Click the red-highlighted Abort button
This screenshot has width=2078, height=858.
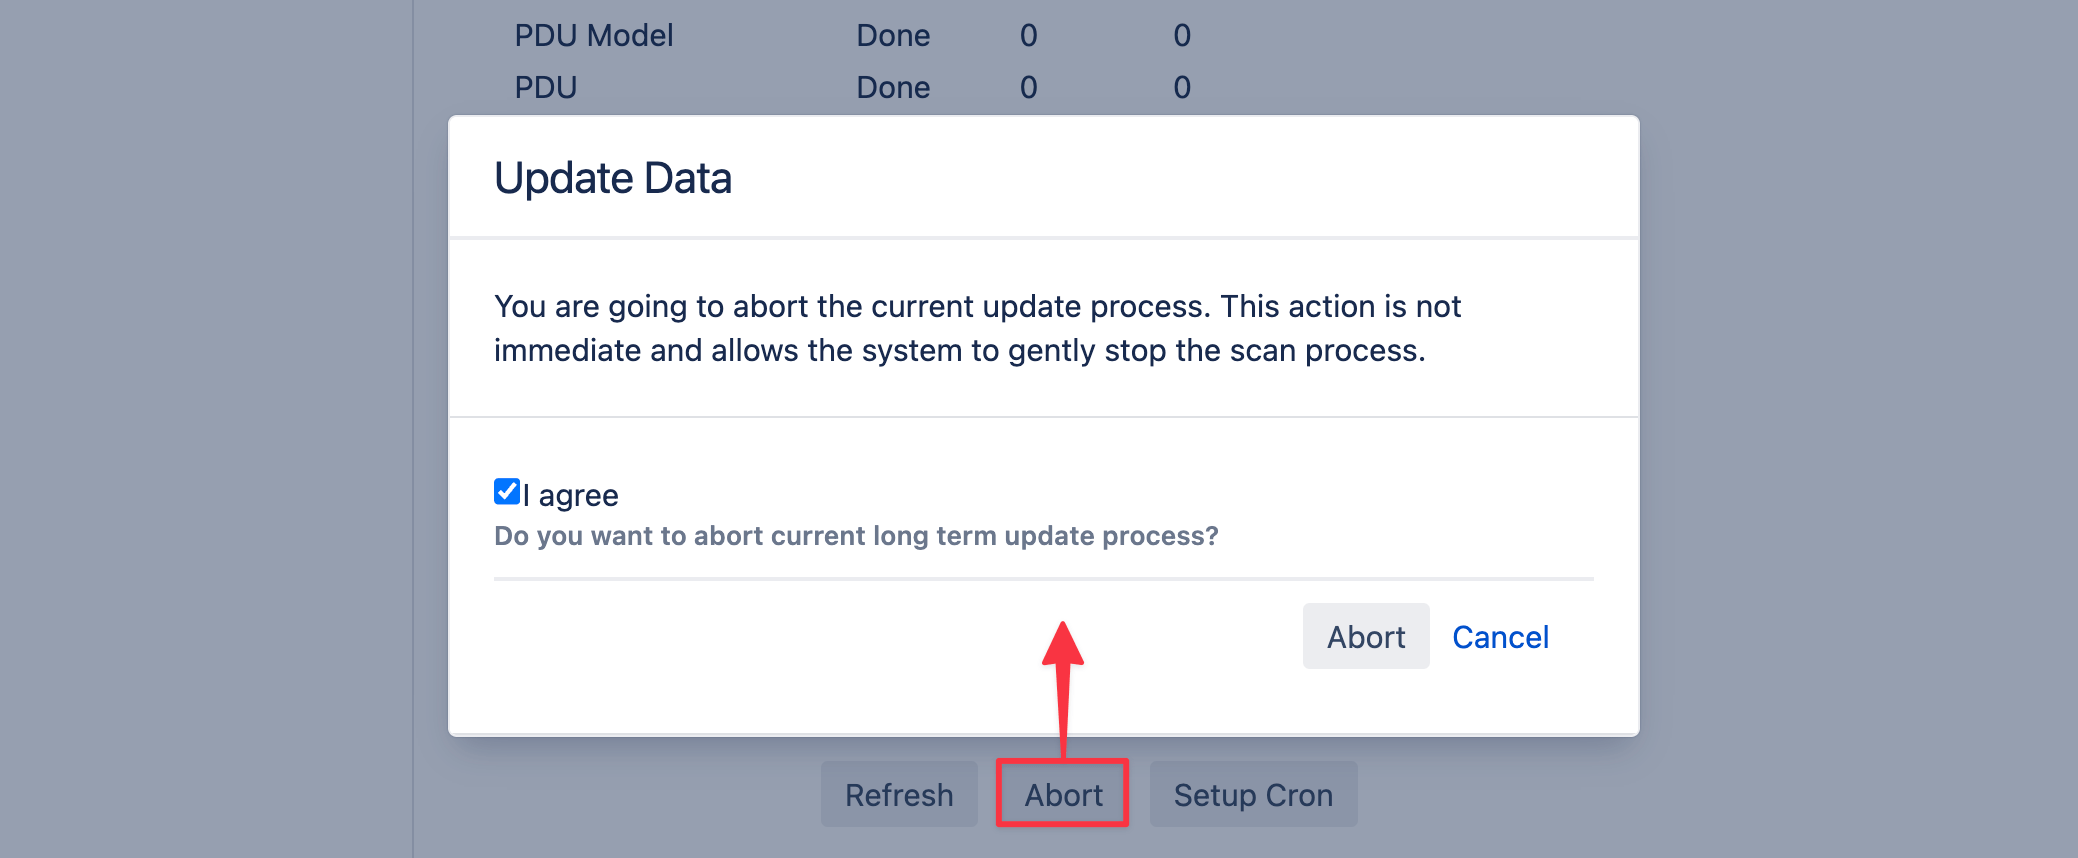[x=1063, y=794]
